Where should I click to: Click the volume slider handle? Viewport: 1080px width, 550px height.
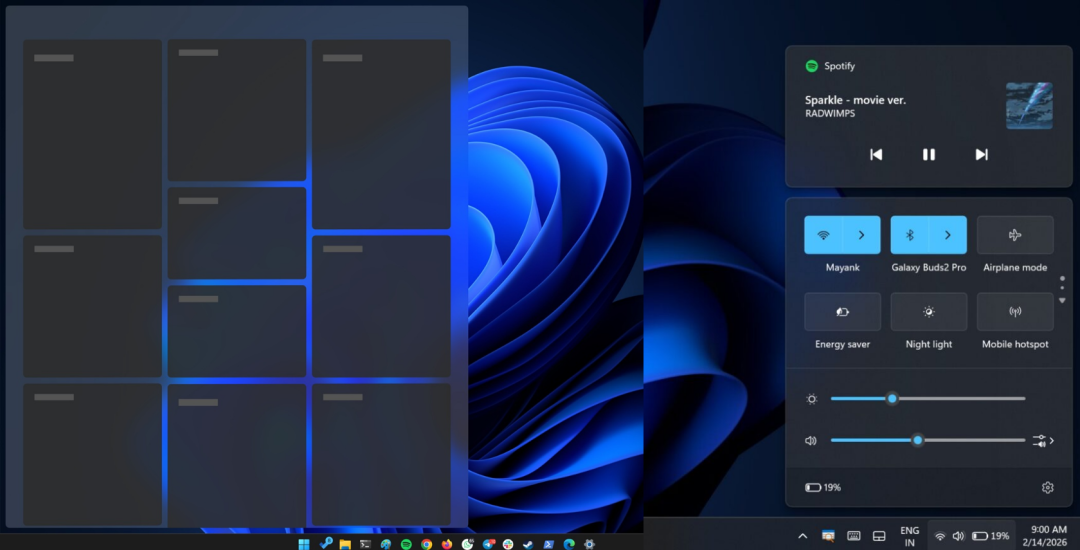pos(917,440)
